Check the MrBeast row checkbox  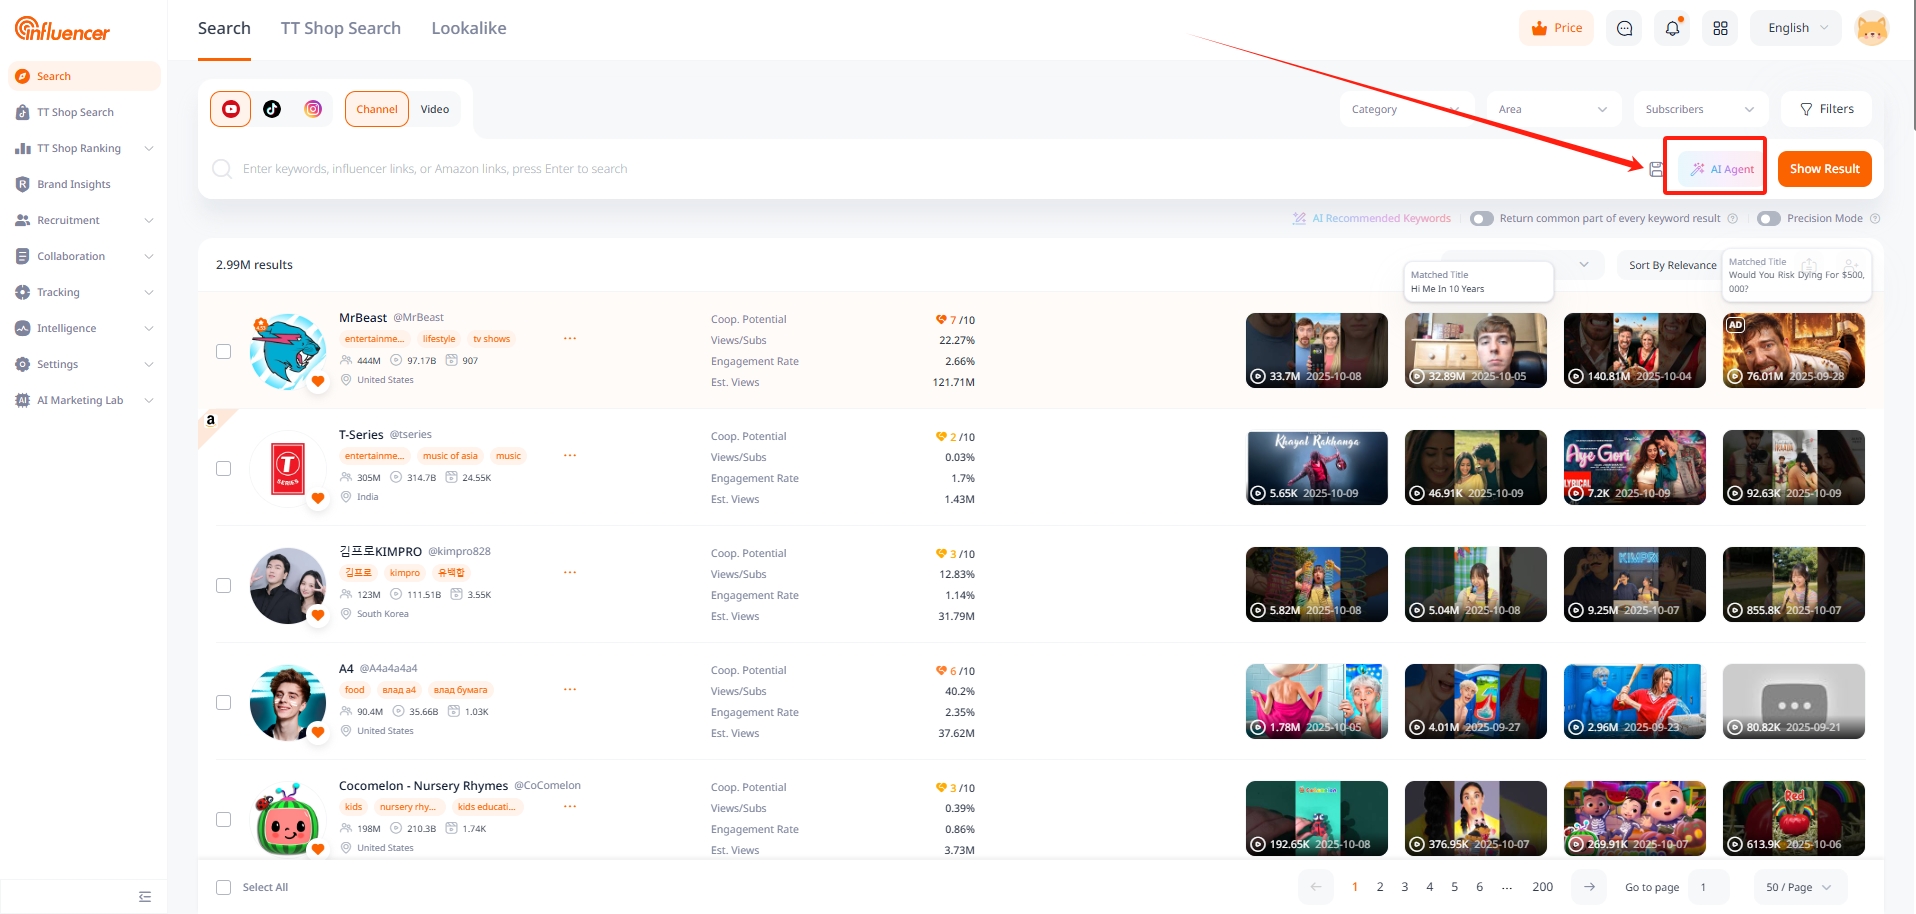(x=224, y=351)
